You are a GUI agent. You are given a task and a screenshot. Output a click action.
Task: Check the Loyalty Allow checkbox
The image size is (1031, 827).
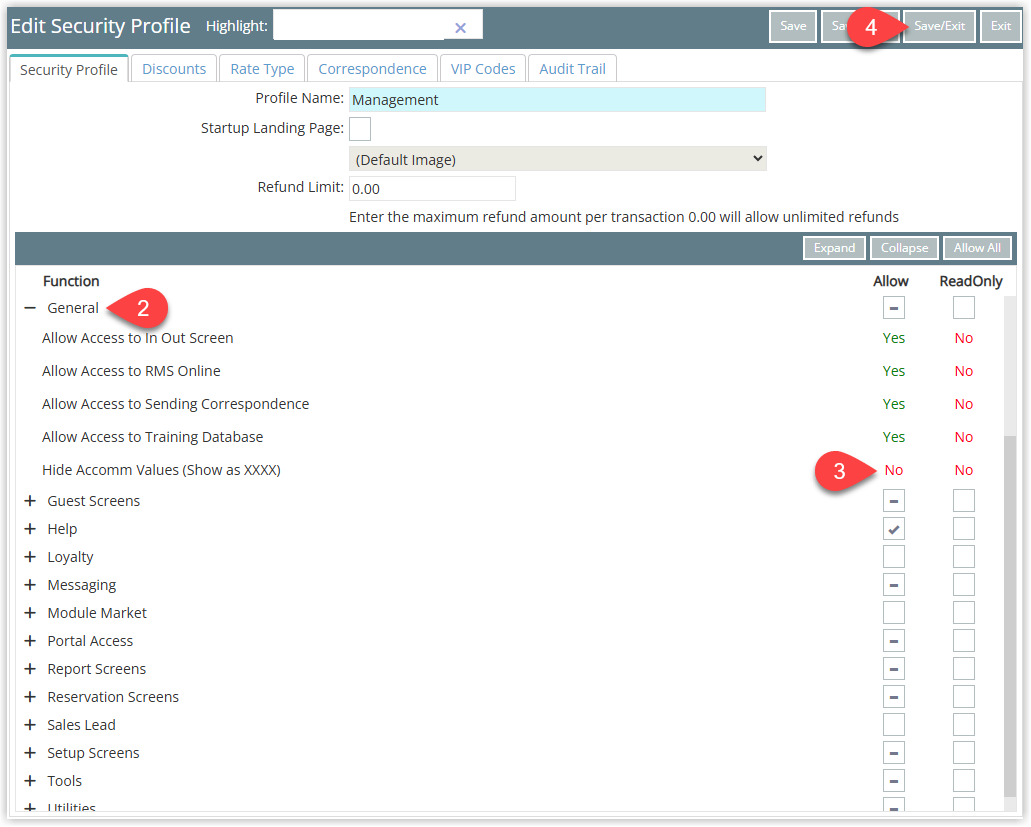pos(894,557)
